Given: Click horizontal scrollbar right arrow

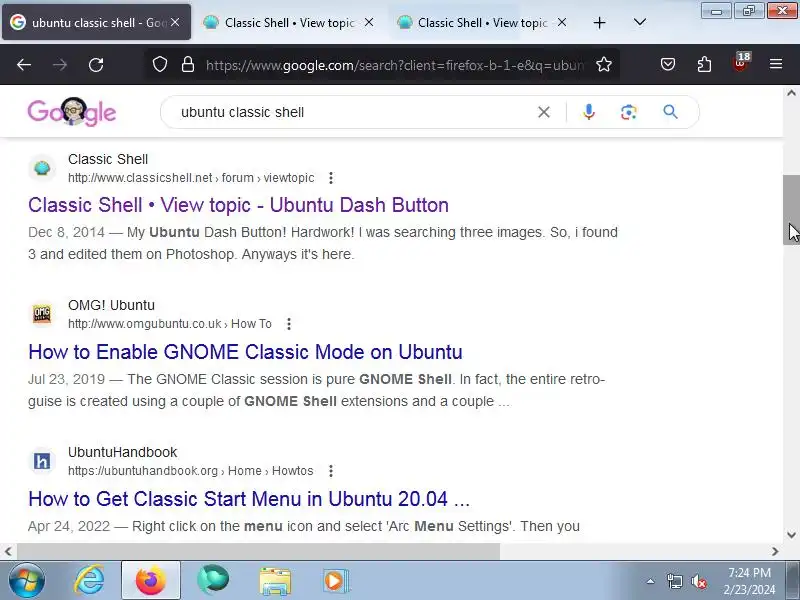Looking at the screenshot, I should point(776,552).
